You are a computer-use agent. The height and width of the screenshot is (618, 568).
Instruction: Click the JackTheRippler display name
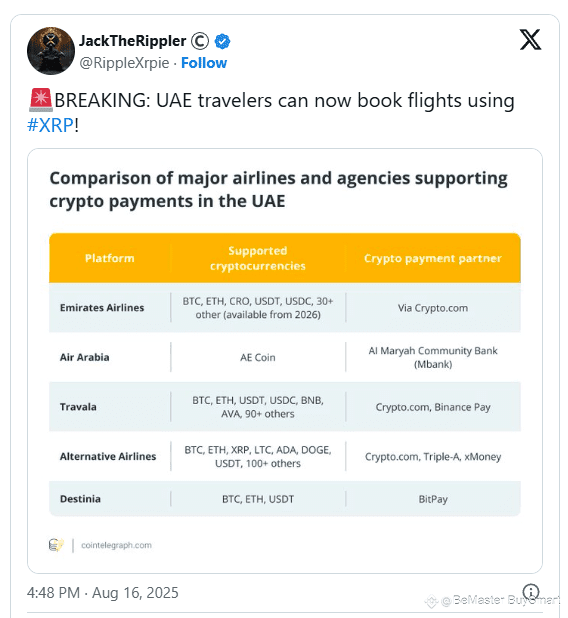[132, 41]
